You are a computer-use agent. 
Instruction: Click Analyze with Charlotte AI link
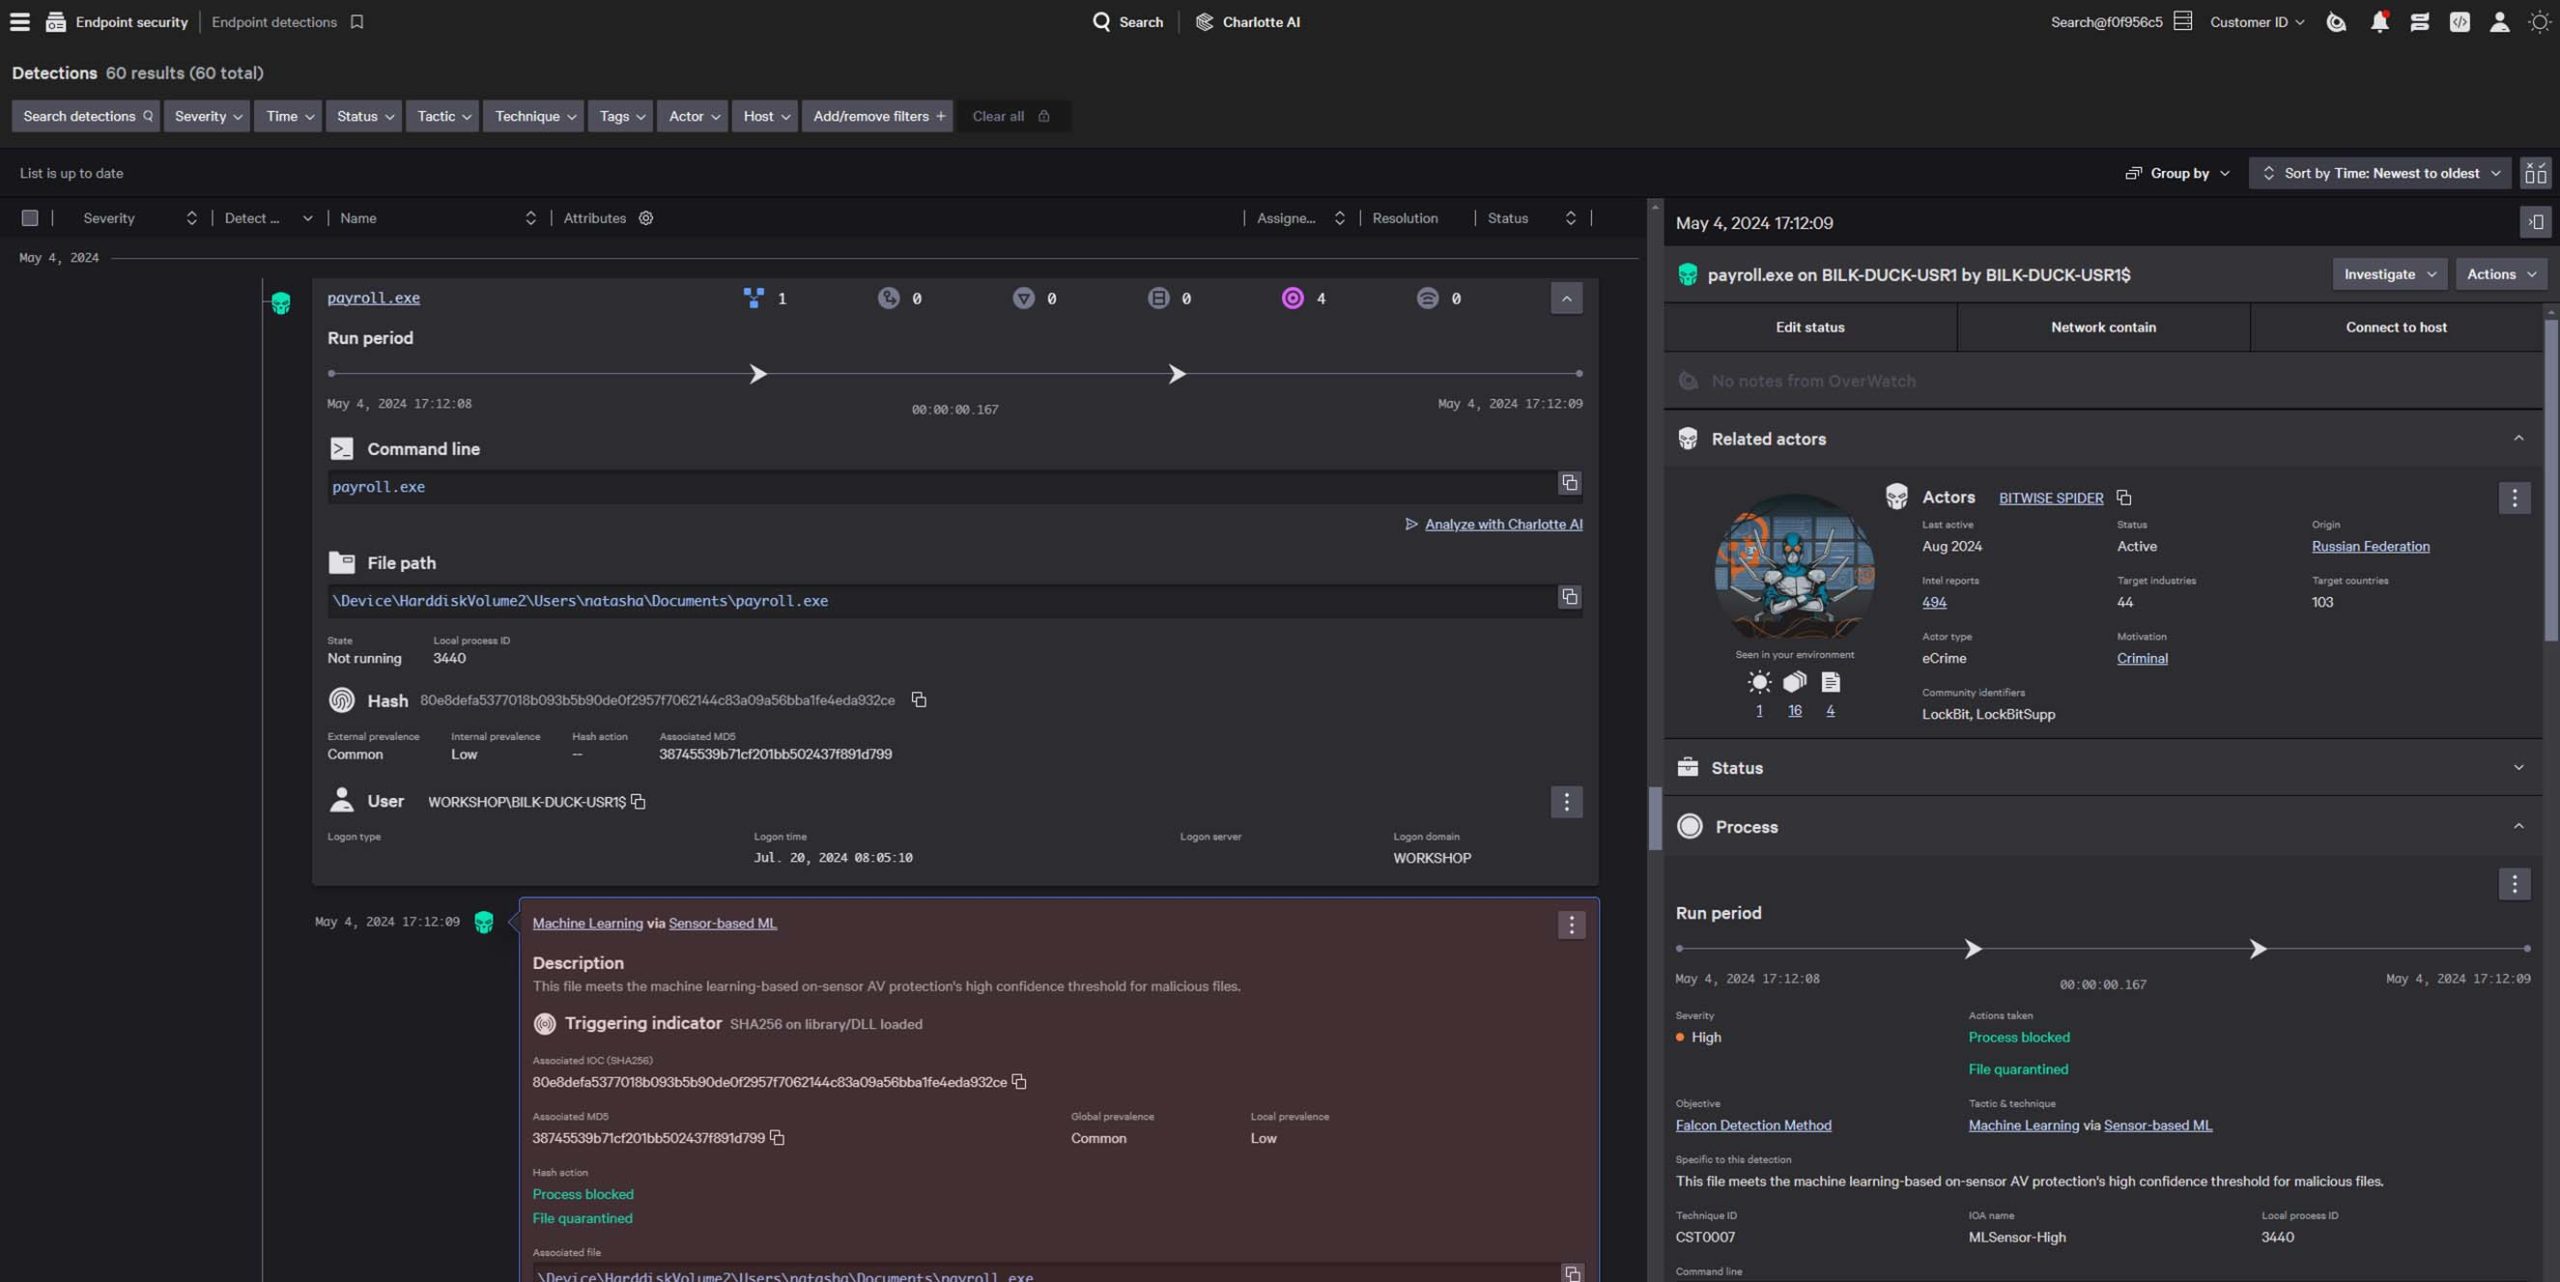click(x=1502, y=524)
